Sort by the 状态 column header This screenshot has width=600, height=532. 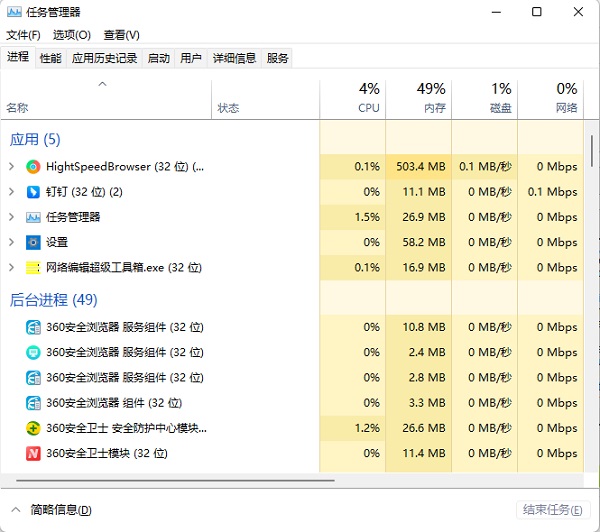265,100
